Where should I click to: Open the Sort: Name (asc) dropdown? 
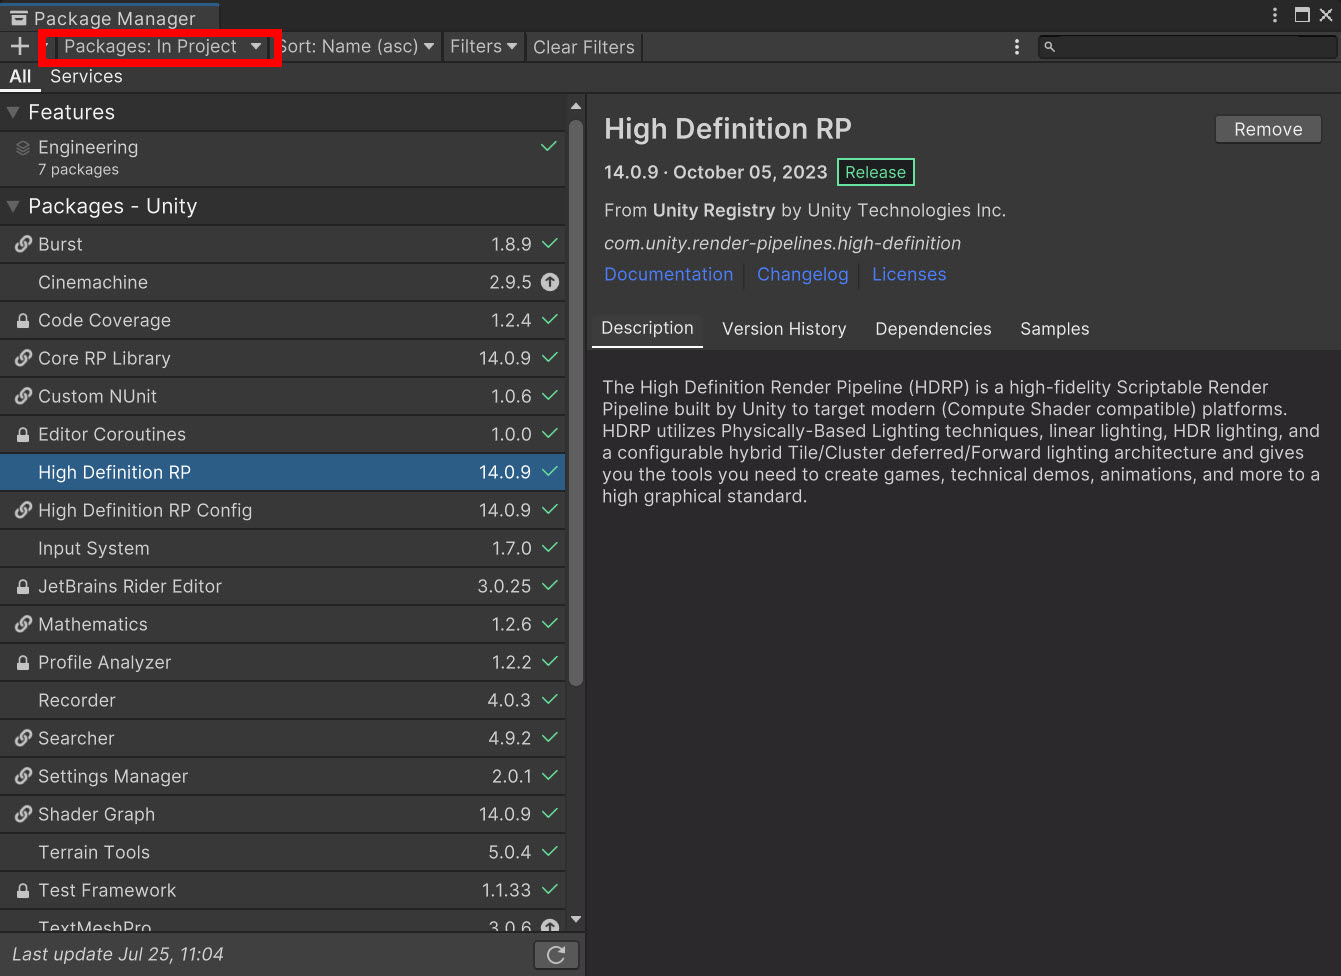[357, 47]
